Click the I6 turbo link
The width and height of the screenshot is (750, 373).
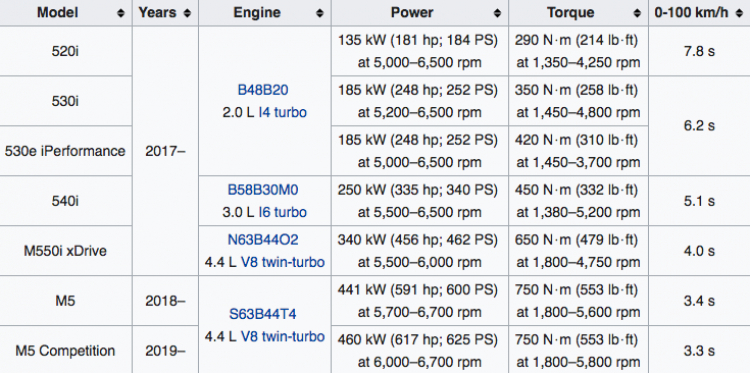282,212
